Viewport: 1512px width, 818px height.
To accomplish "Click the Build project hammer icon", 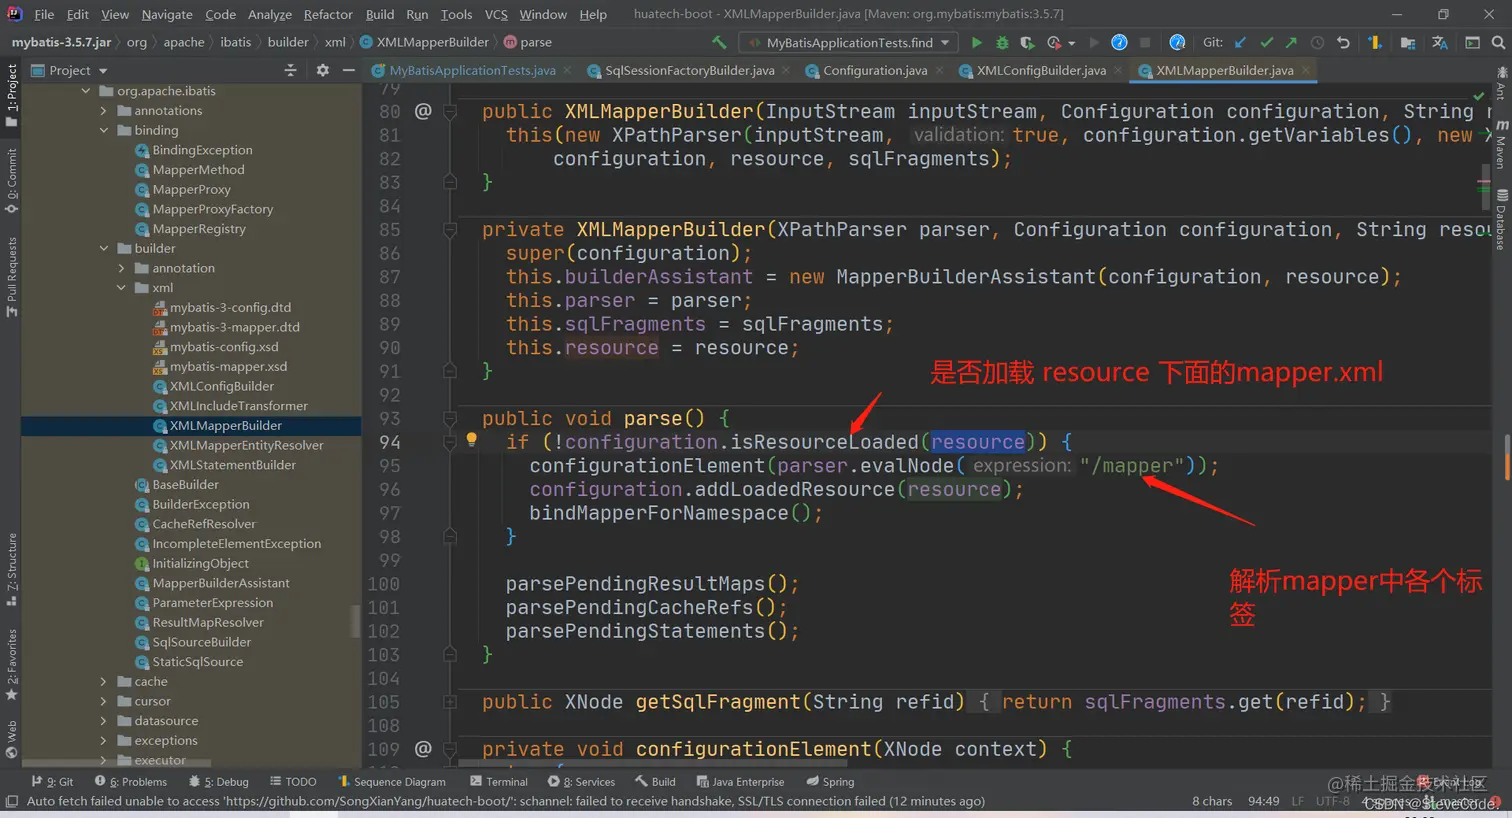I will coord(719,42).
